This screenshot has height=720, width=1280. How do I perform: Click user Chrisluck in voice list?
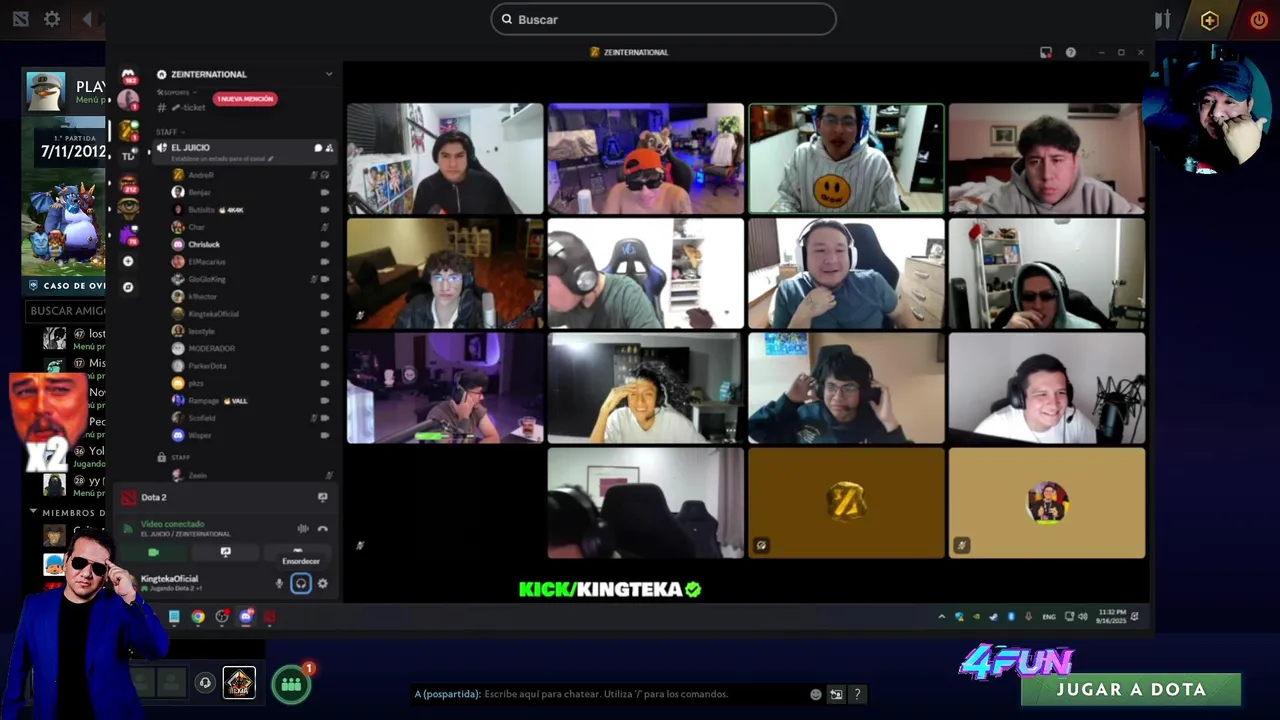tap(203, 244)
